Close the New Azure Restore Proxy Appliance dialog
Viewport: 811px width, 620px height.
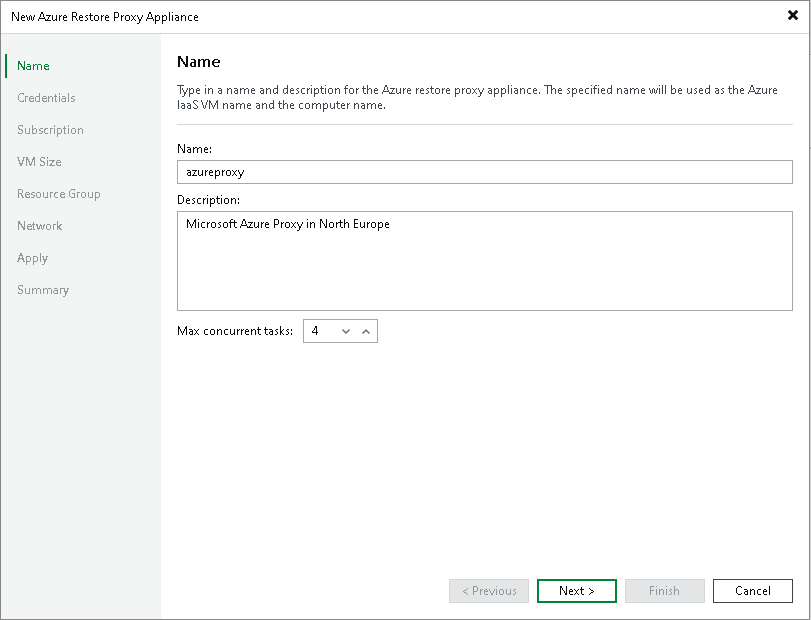coord(792,16)
